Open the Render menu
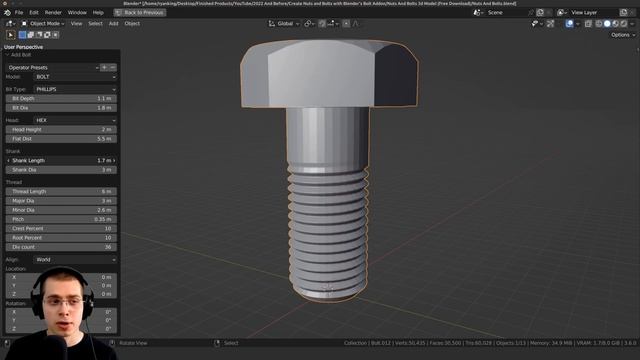 (x=53, y=13)
